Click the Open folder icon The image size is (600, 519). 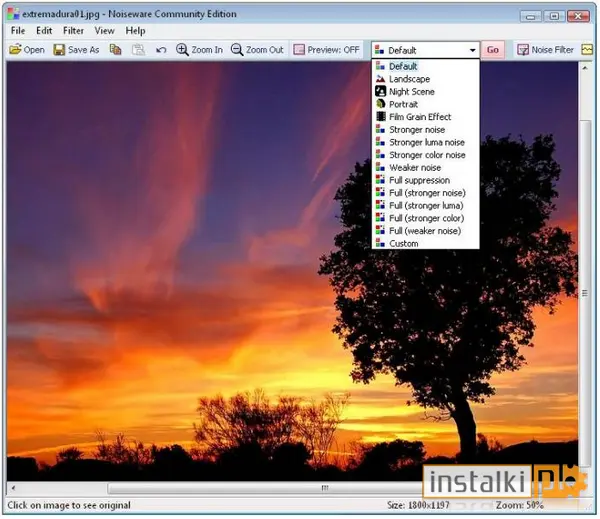tap(15, 50)
